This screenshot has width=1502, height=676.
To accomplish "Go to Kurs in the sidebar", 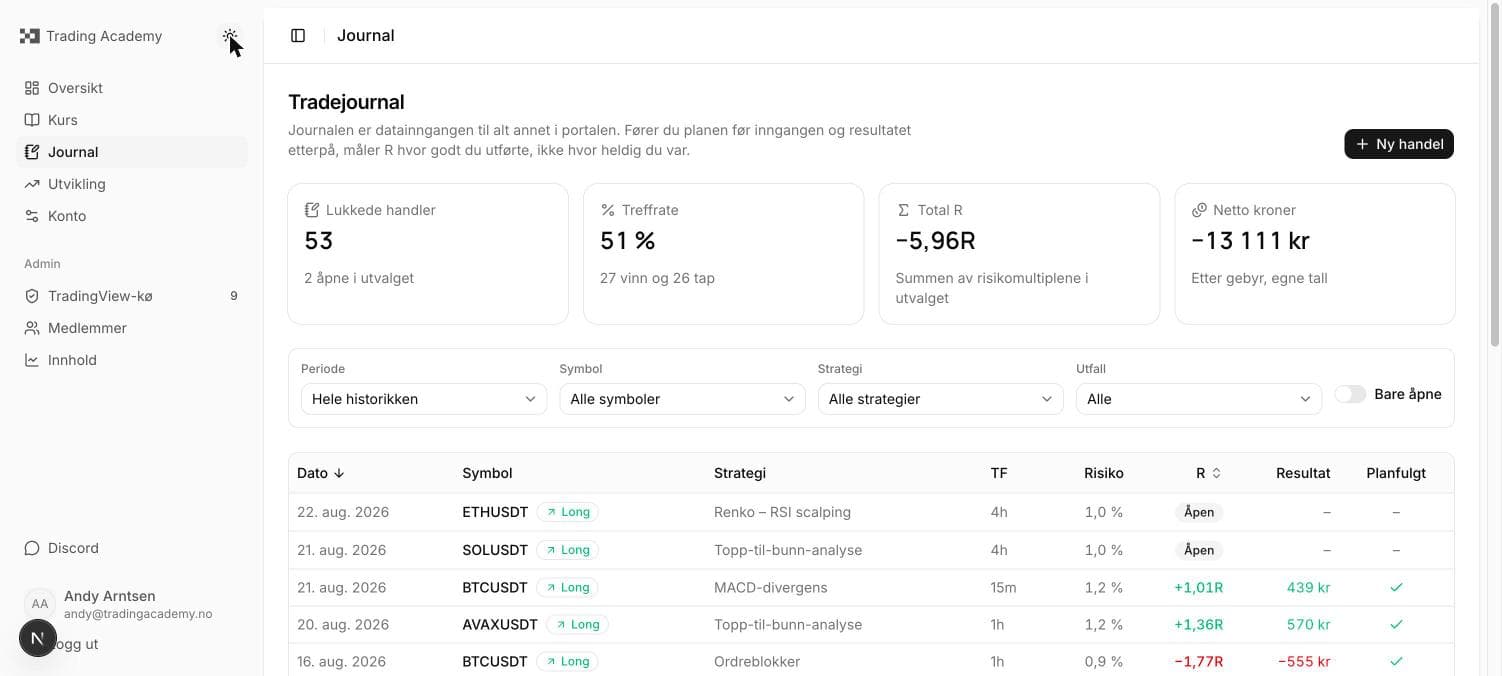I will tap(132, 120).
